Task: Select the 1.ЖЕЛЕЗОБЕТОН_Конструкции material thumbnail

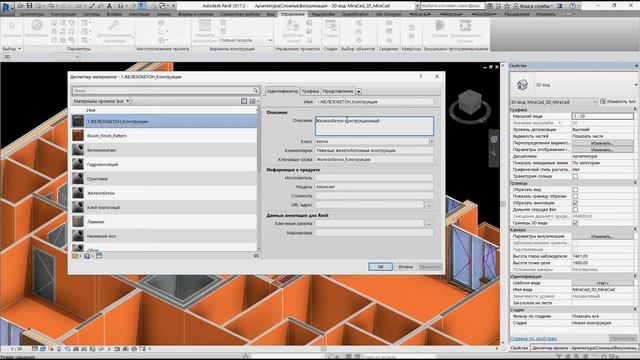Action: [78, 121]
